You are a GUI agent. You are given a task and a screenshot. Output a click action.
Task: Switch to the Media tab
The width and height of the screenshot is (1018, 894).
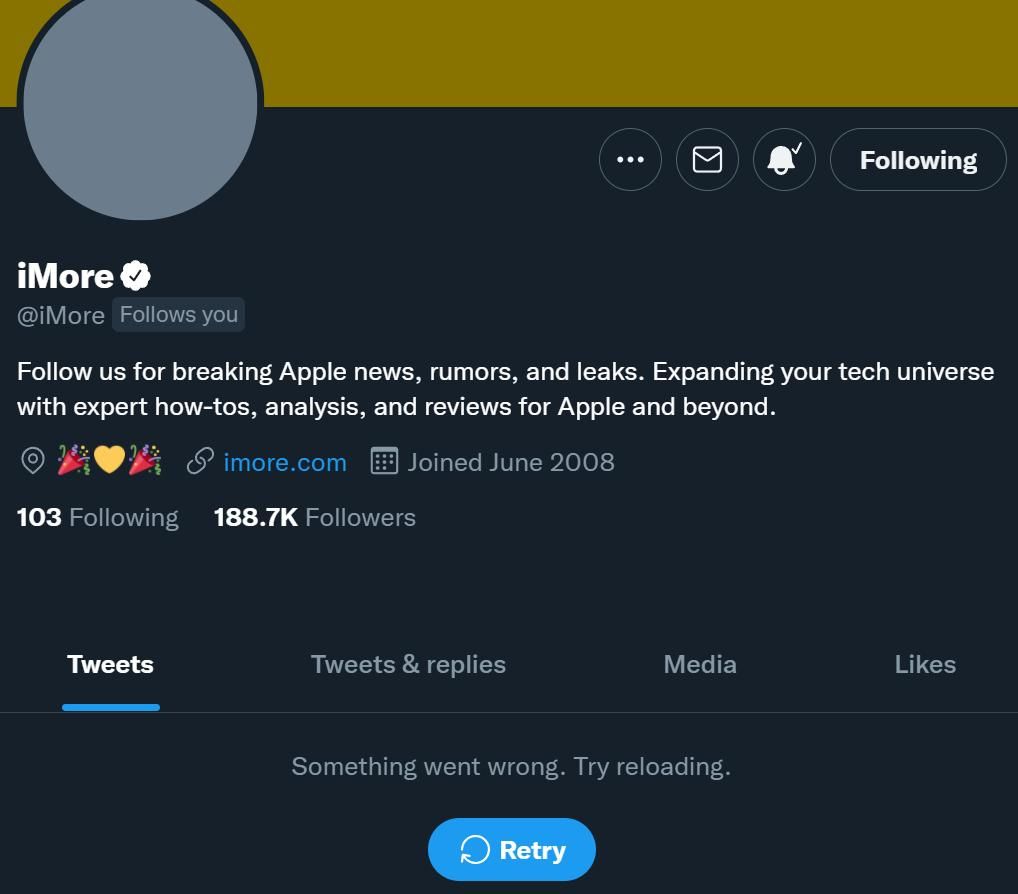699,663
